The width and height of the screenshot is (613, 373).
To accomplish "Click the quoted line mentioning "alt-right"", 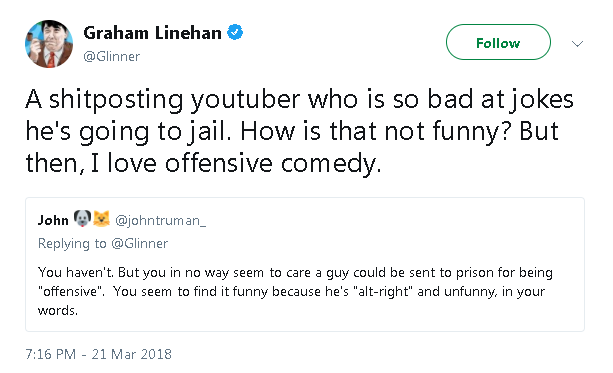I will pos(291,292).
